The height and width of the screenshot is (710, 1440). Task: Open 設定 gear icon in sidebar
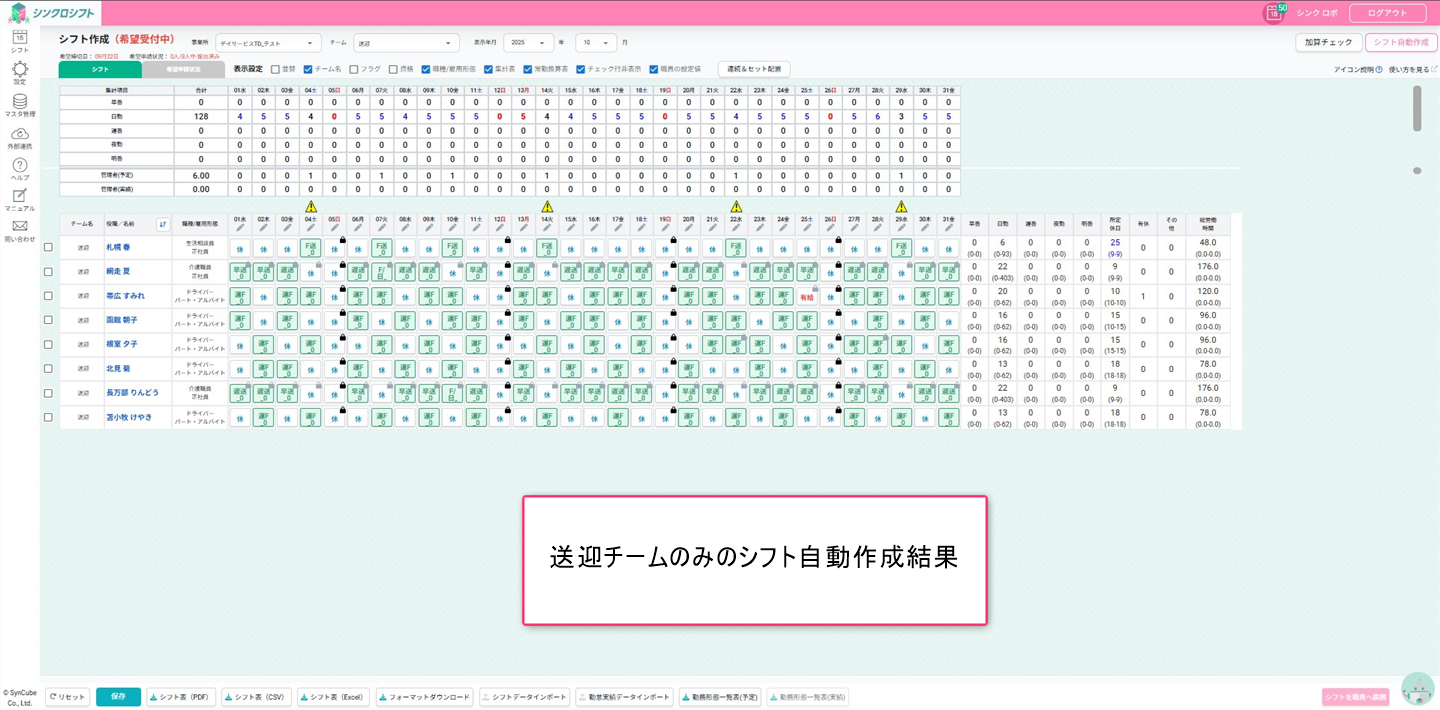[19, 69]
